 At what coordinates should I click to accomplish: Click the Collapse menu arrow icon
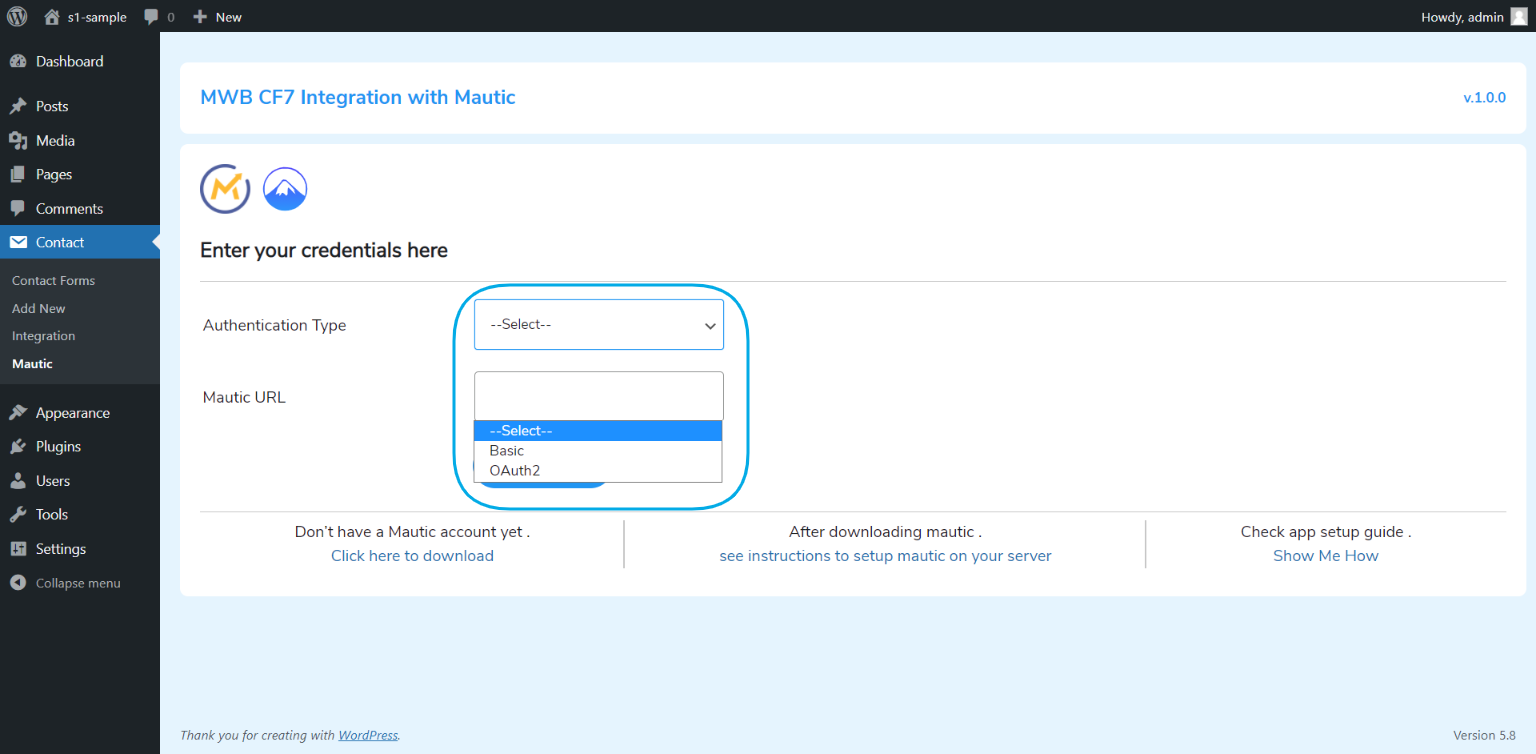click(x=18, y=582)
